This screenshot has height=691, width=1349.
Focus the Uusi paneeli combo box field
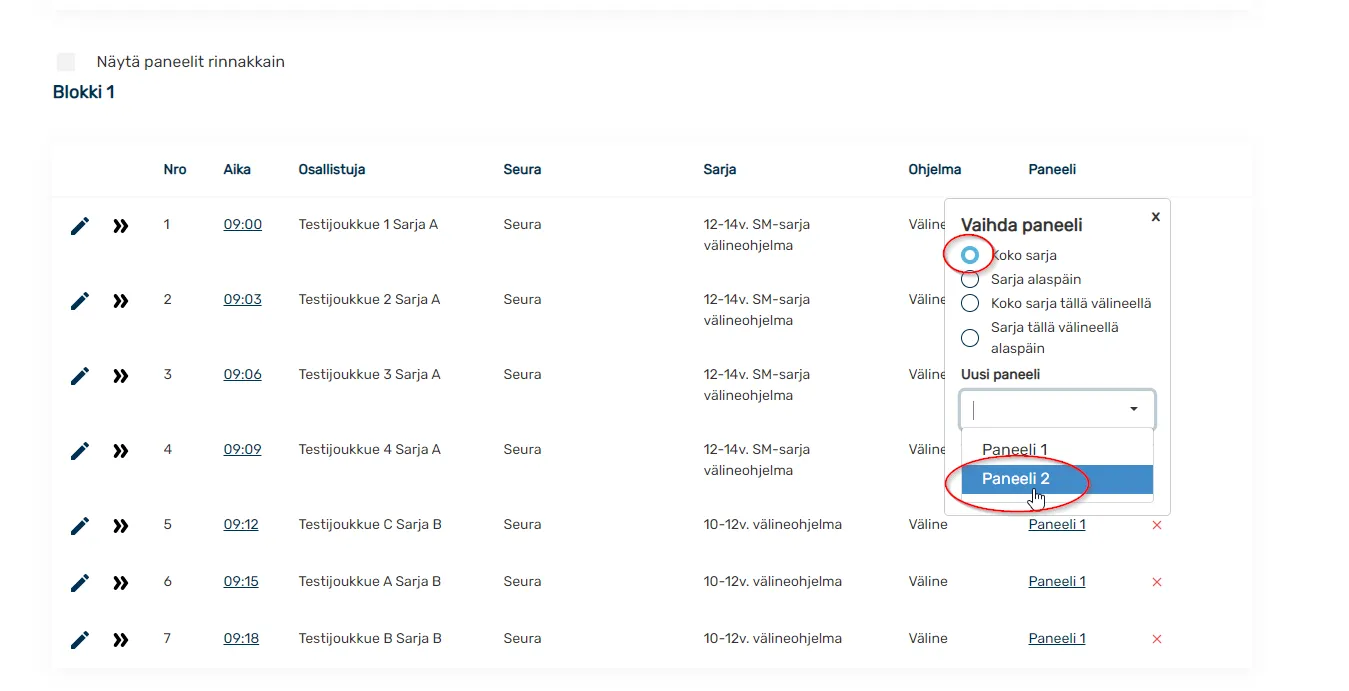[x=1057, y=409]
